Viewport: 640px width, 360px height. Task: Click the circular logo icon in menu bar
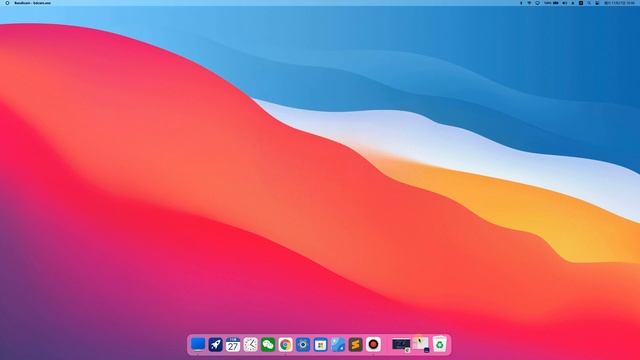pos(7,3)
